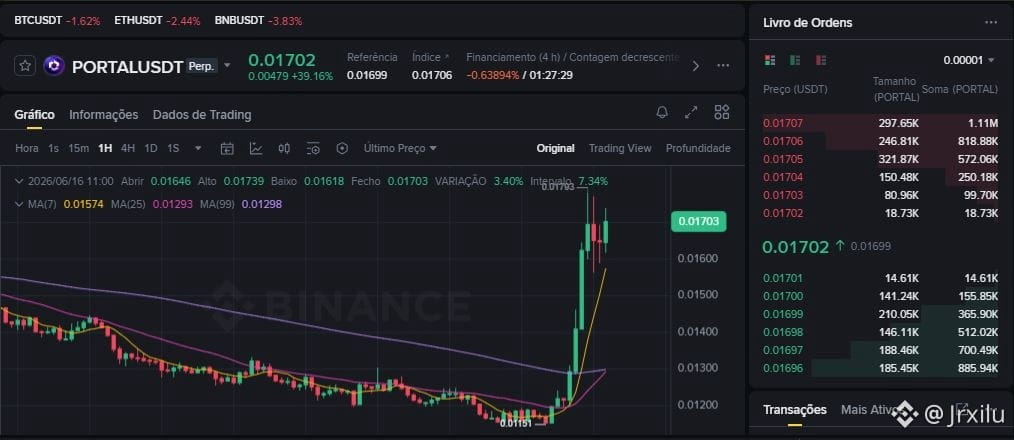The width and height of the screenshot is (1014, 440).
Task: Select the Original chart view
Action: (x=556, y=148)
